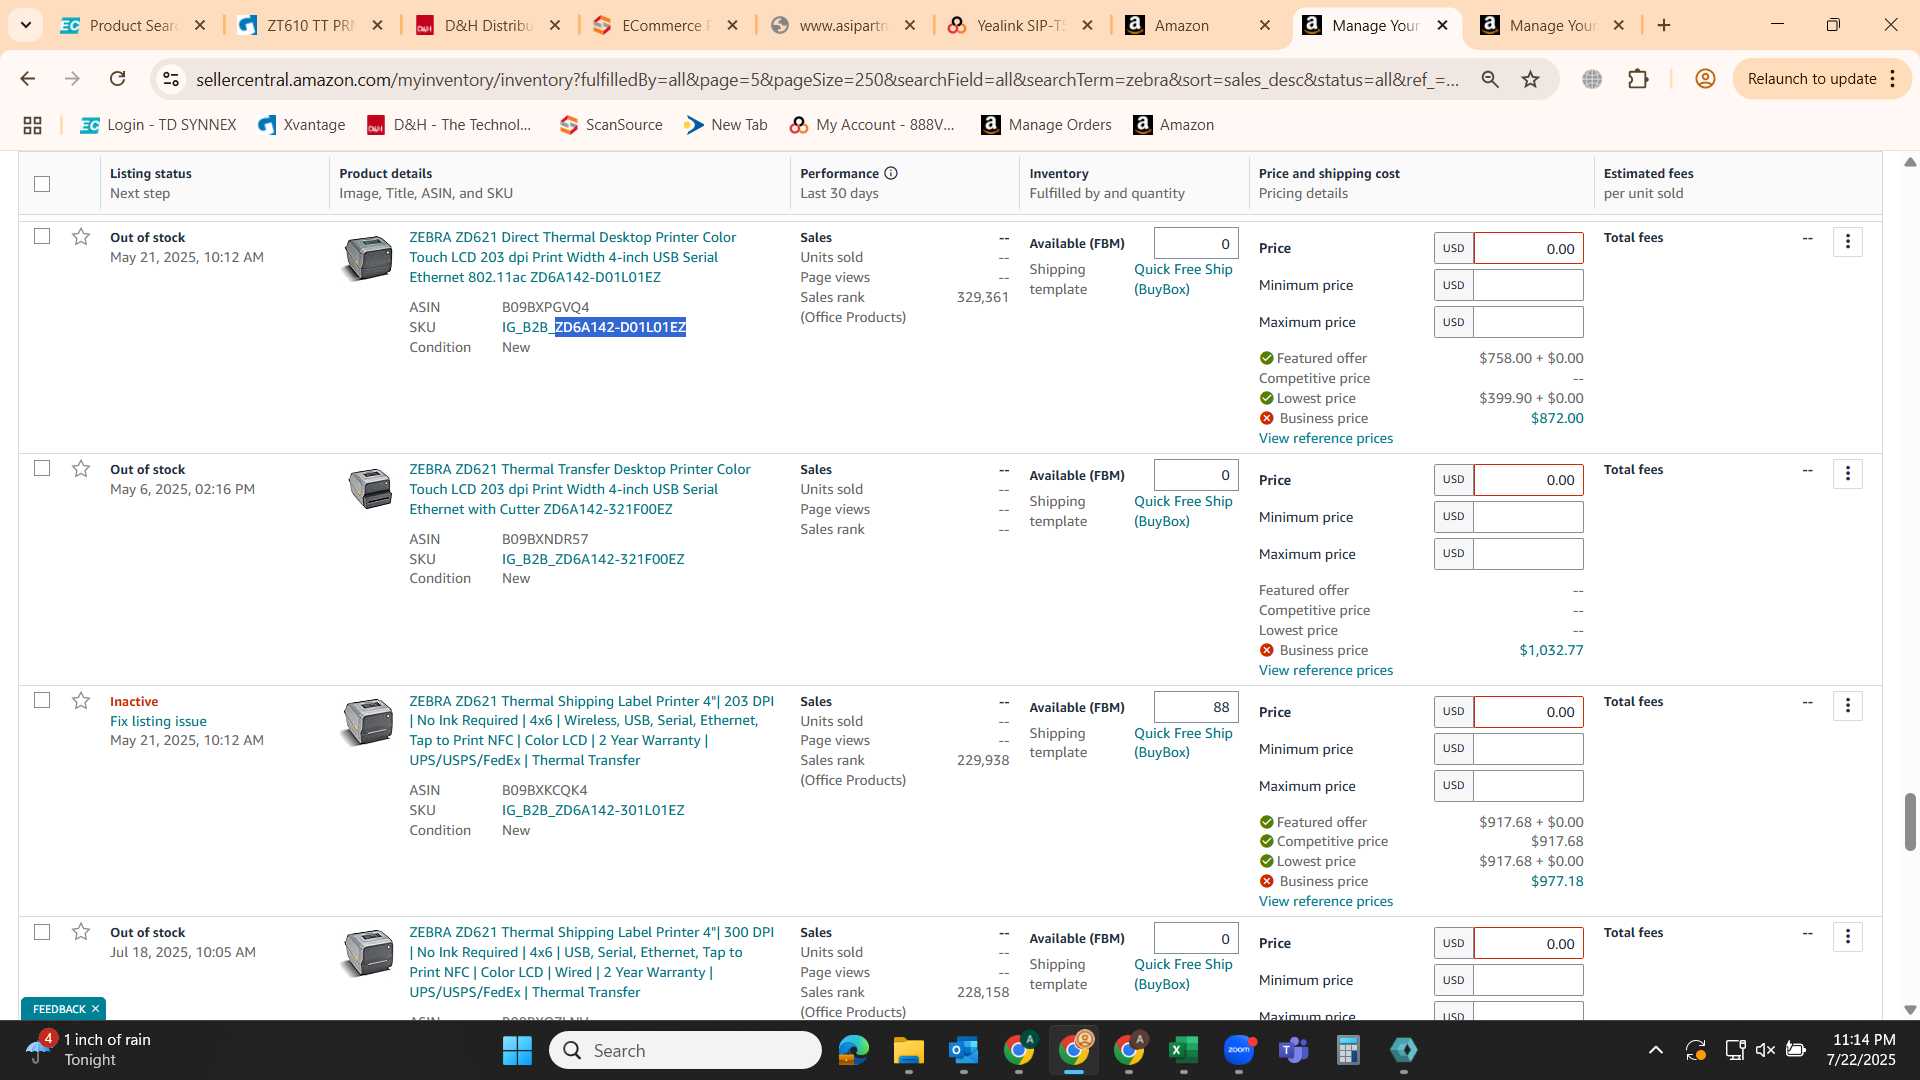This screenshot has width=1920, height=1080.
Task: Click the taskbar Search box
Action: coord(685,1050)
